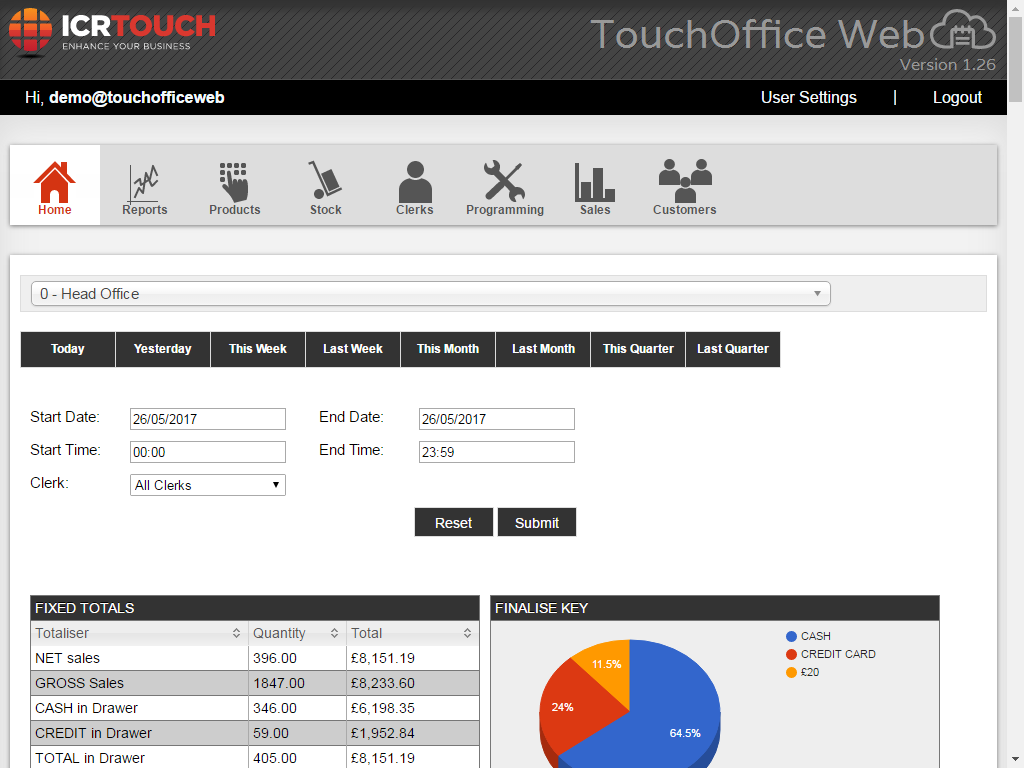The width and height of the screenshot is (1024, 768).
Task: Select the This Quarter range tab
Action: (x=638, y=349)
